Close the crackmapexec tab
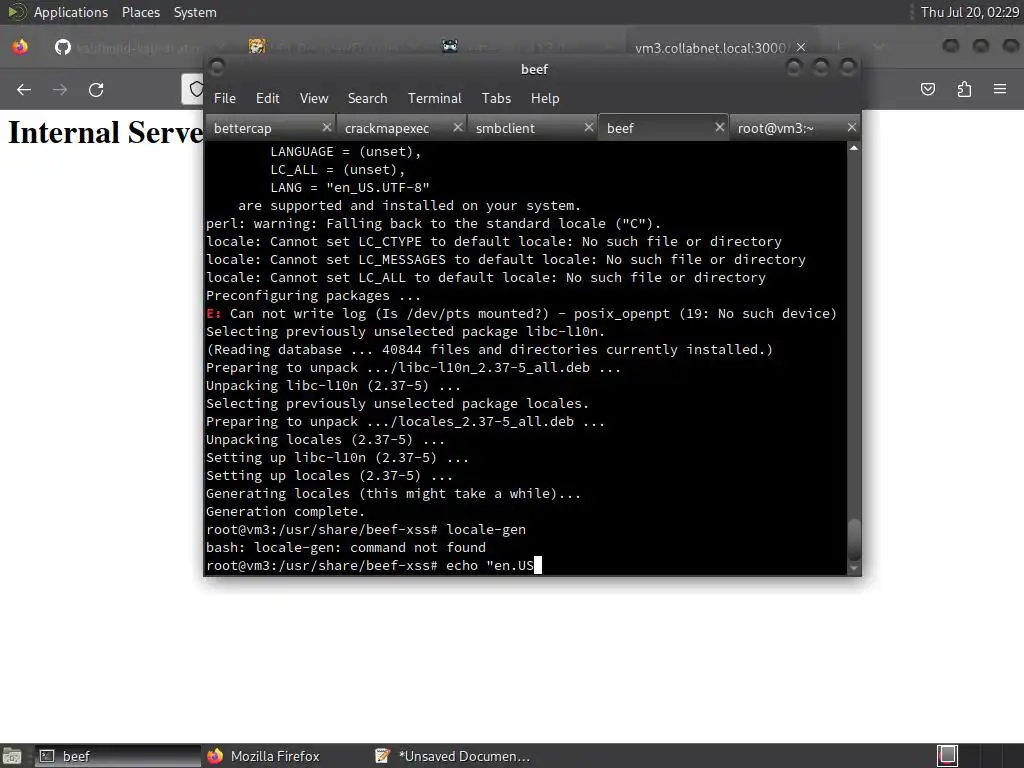The image size is (1024, 768). (458, 127)
